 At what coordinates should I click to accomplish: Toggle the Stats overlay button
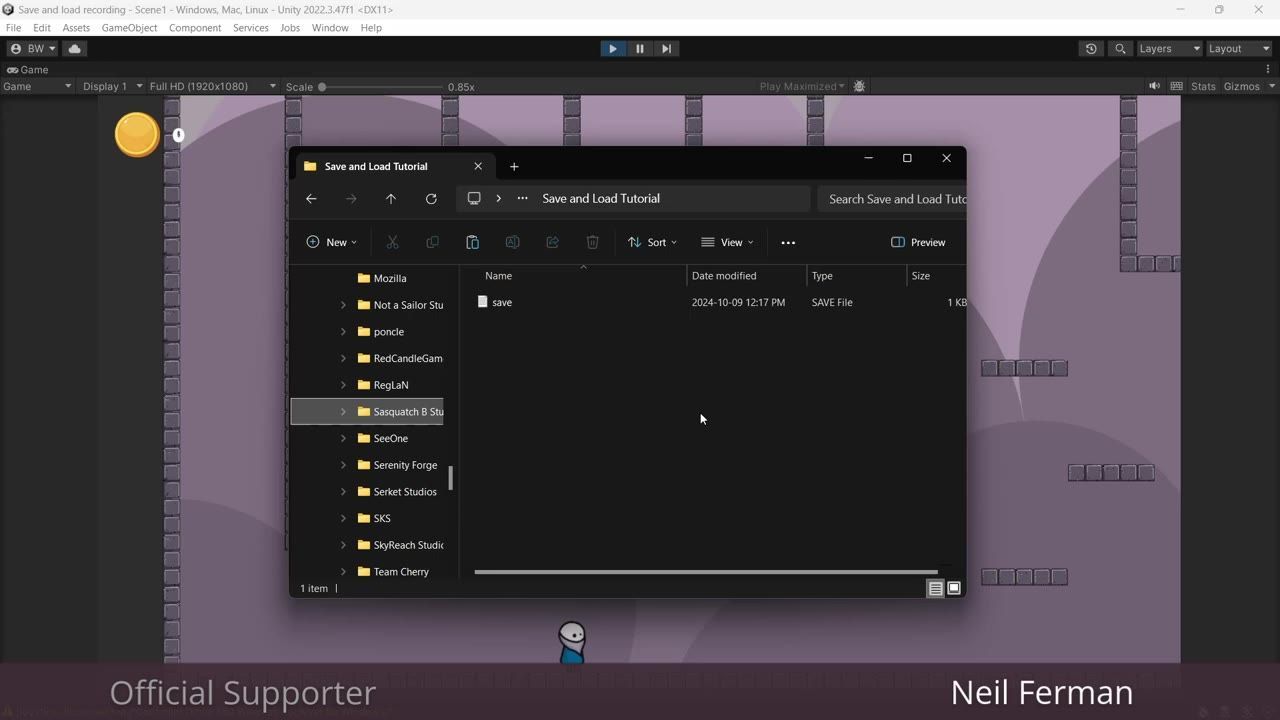(1203, 86)
